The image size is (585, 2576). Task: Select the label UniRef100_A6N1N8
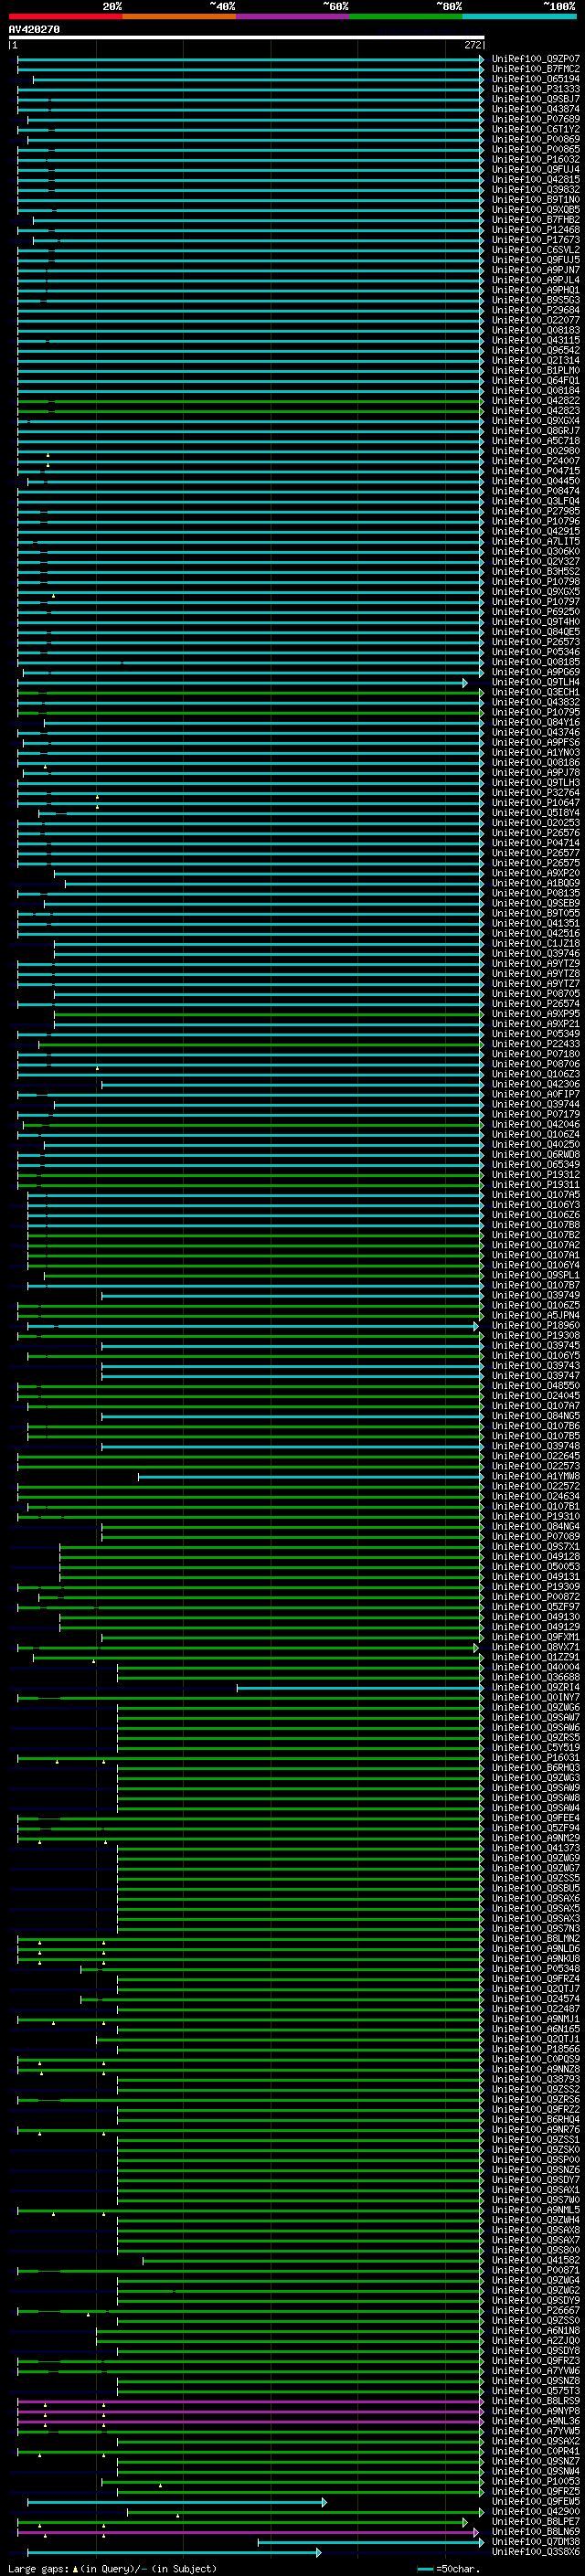536,2330
